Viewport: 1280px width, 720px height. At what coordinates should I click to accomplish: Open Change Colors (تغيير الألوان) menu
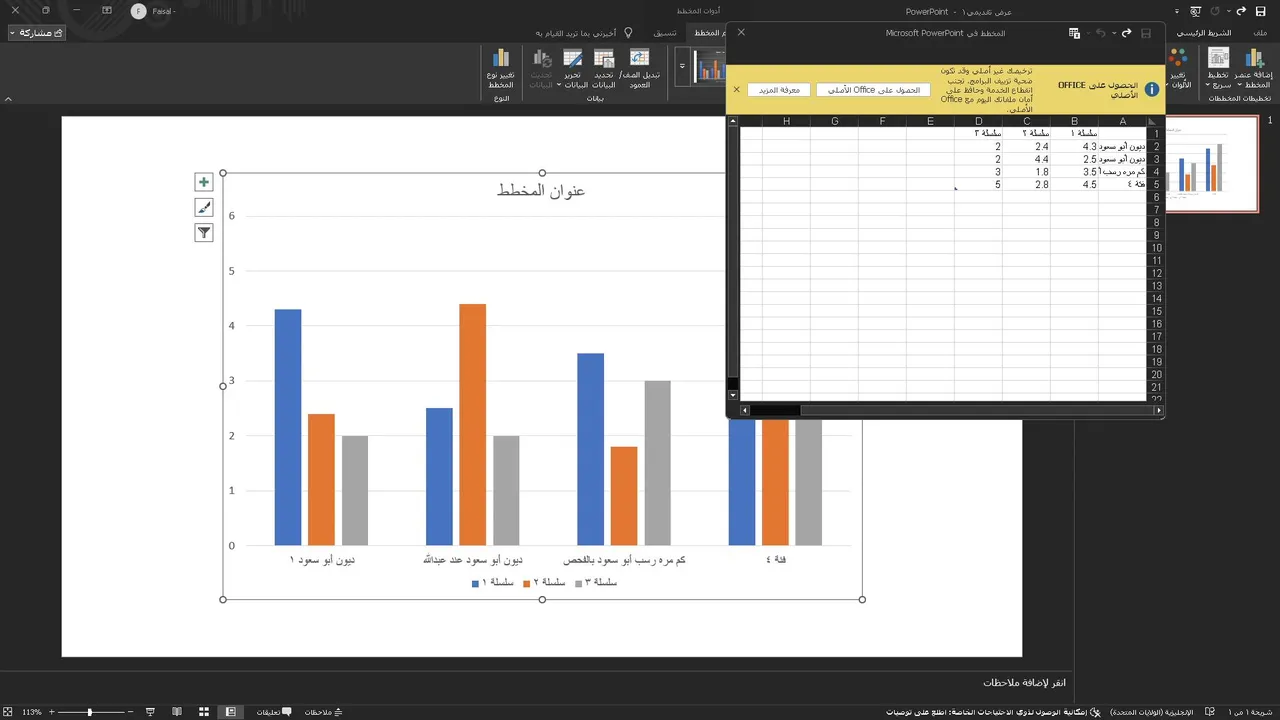(x=1180, y=69)
